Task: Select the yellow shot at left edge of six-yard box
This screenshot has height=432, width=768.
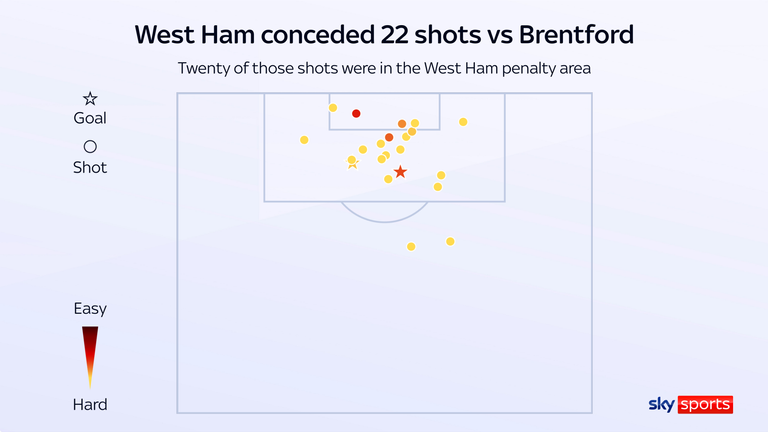Action: tap(333, 108)
